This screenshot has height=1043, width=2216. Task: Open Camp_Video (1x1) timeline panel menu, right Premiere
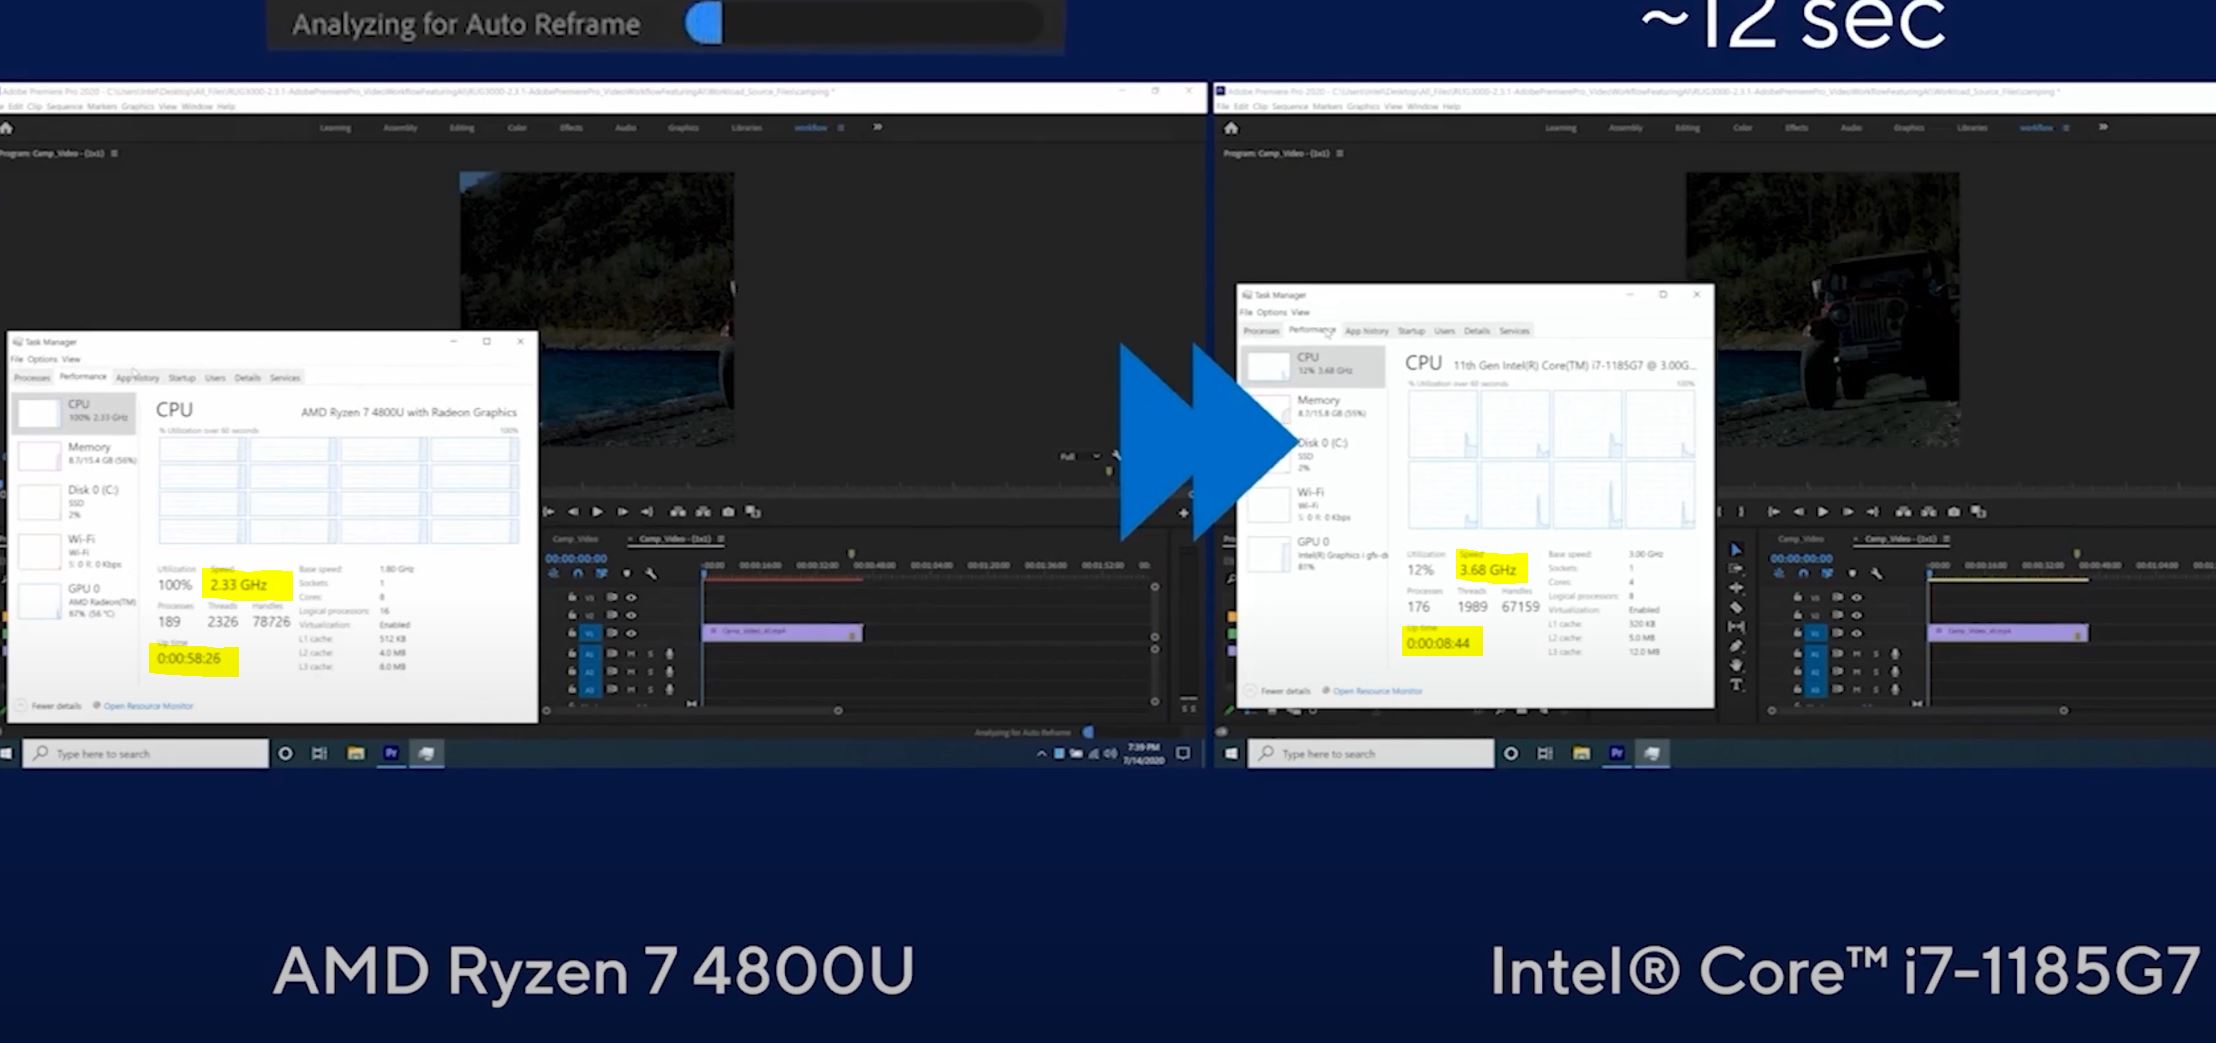1946,540
